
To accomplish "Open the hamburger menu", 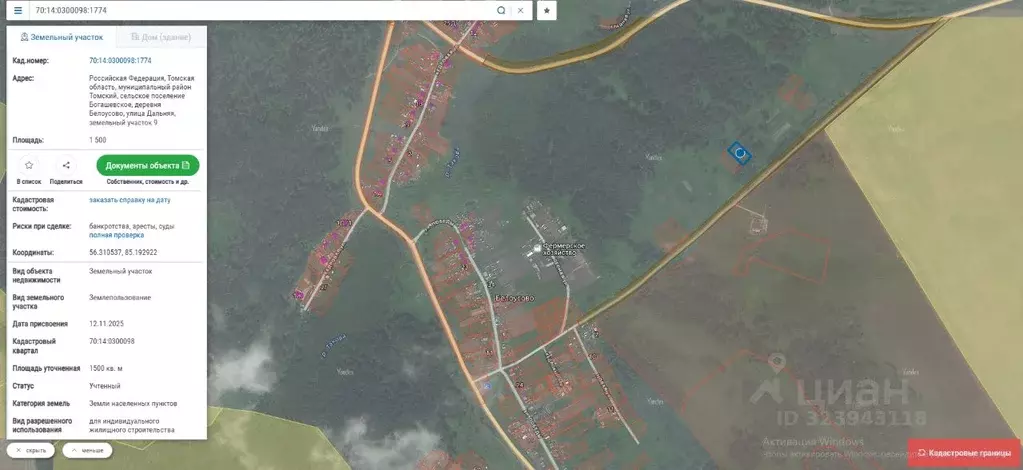I will tap(17, 10).
